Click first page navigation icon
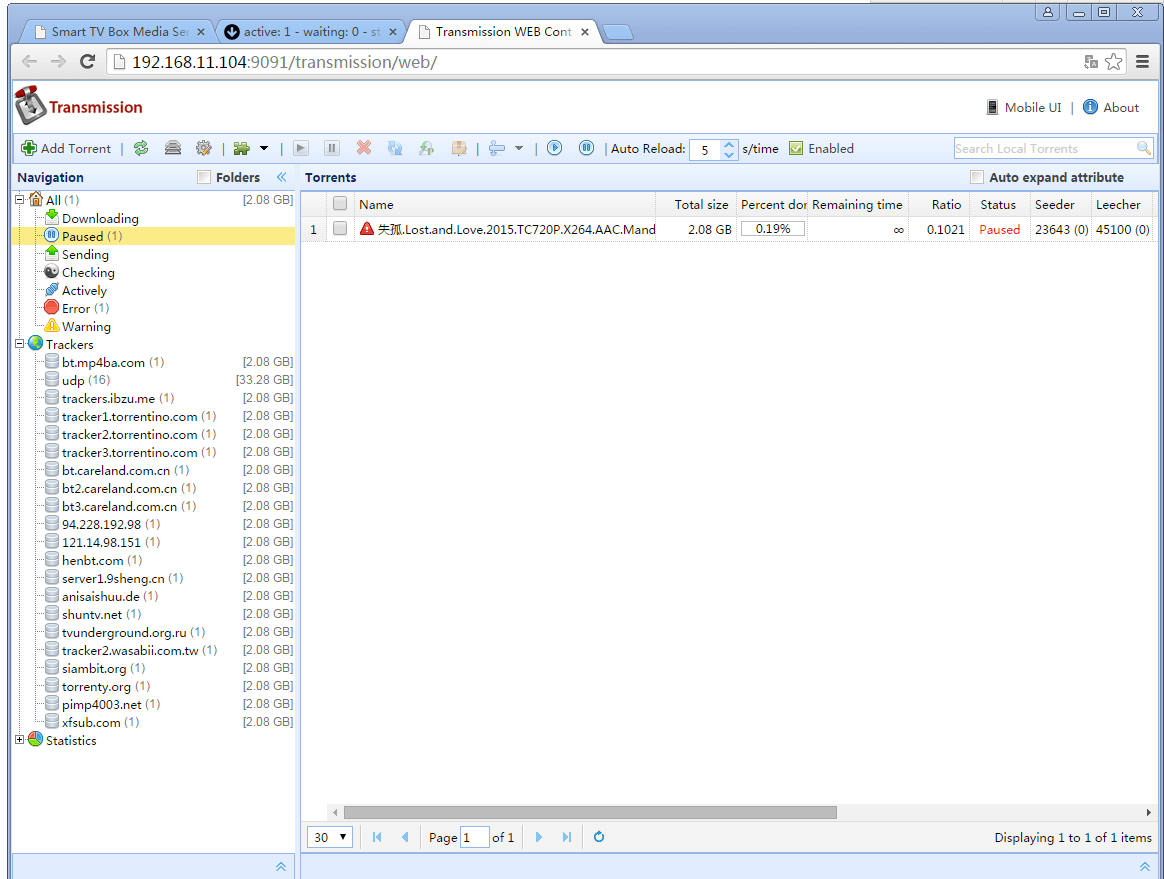Screen dimensions: 1164x879 (x=377, y=837)
